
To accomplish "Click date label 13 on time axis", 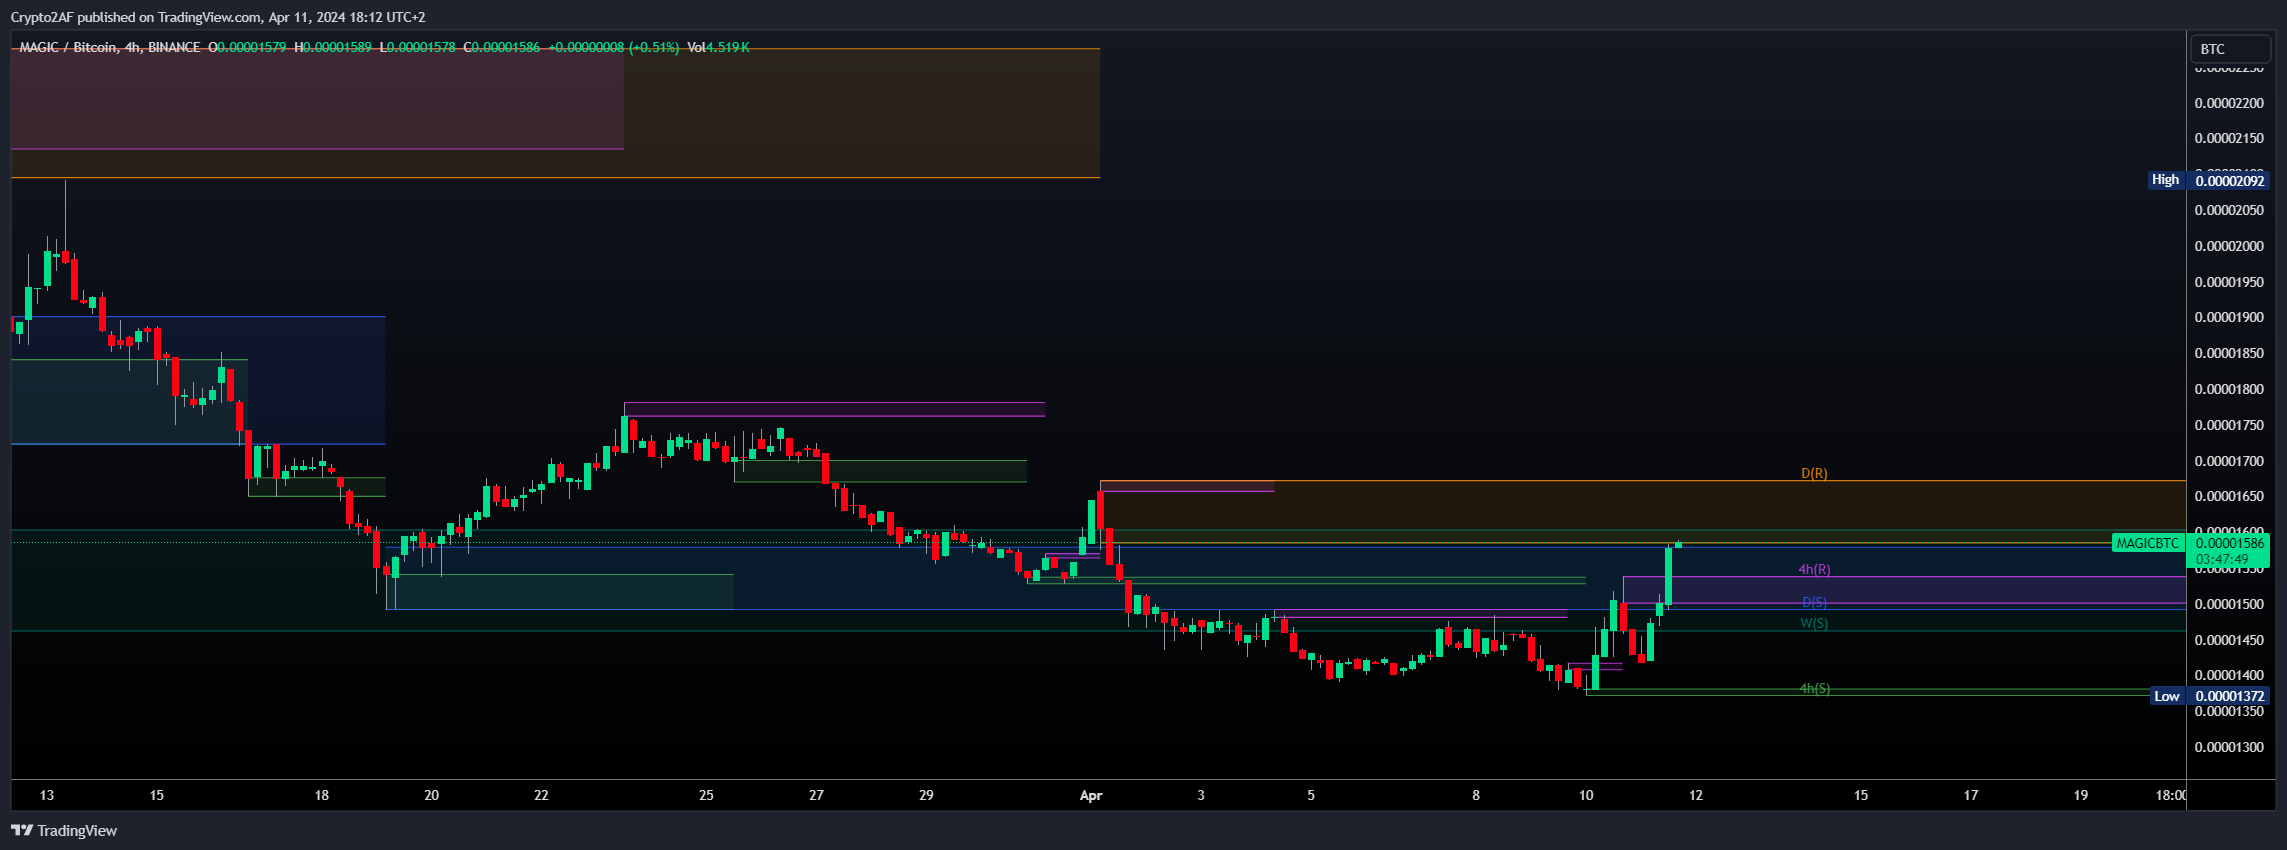I will point(47,795).
